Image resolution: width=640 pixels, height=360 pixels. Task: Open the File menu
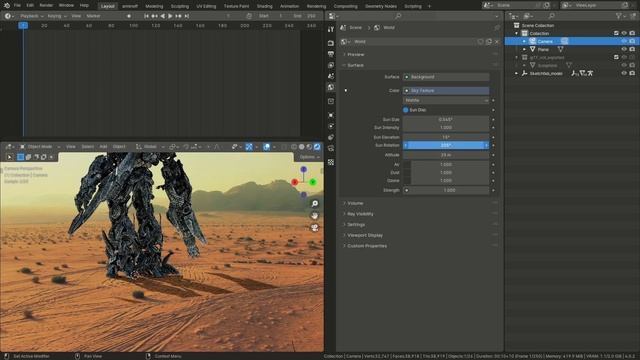click(x=17, y=6)
